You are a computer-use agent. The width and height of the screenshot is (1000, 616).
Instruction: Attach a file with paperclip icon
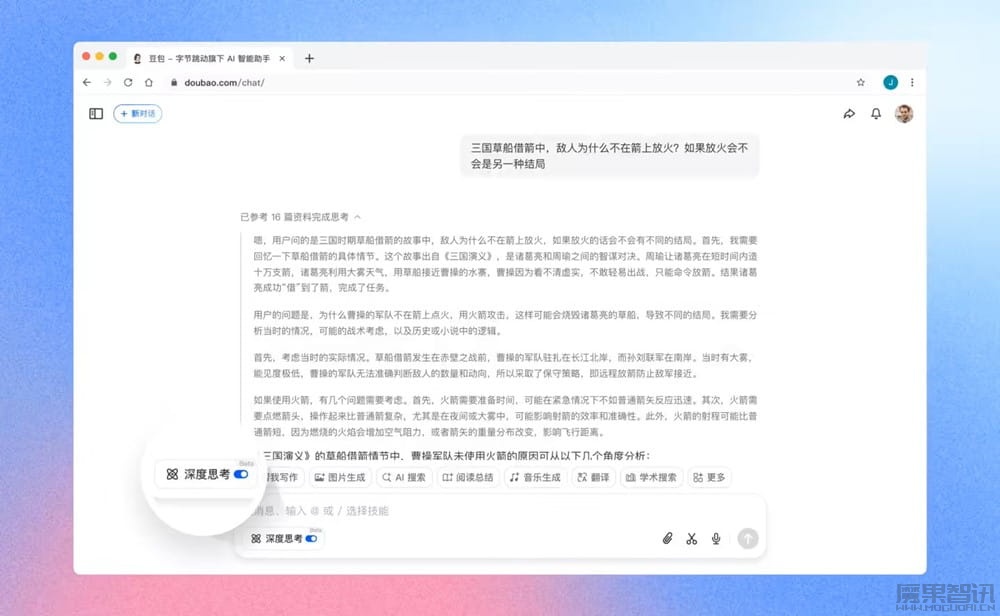[x=667, y=539]
